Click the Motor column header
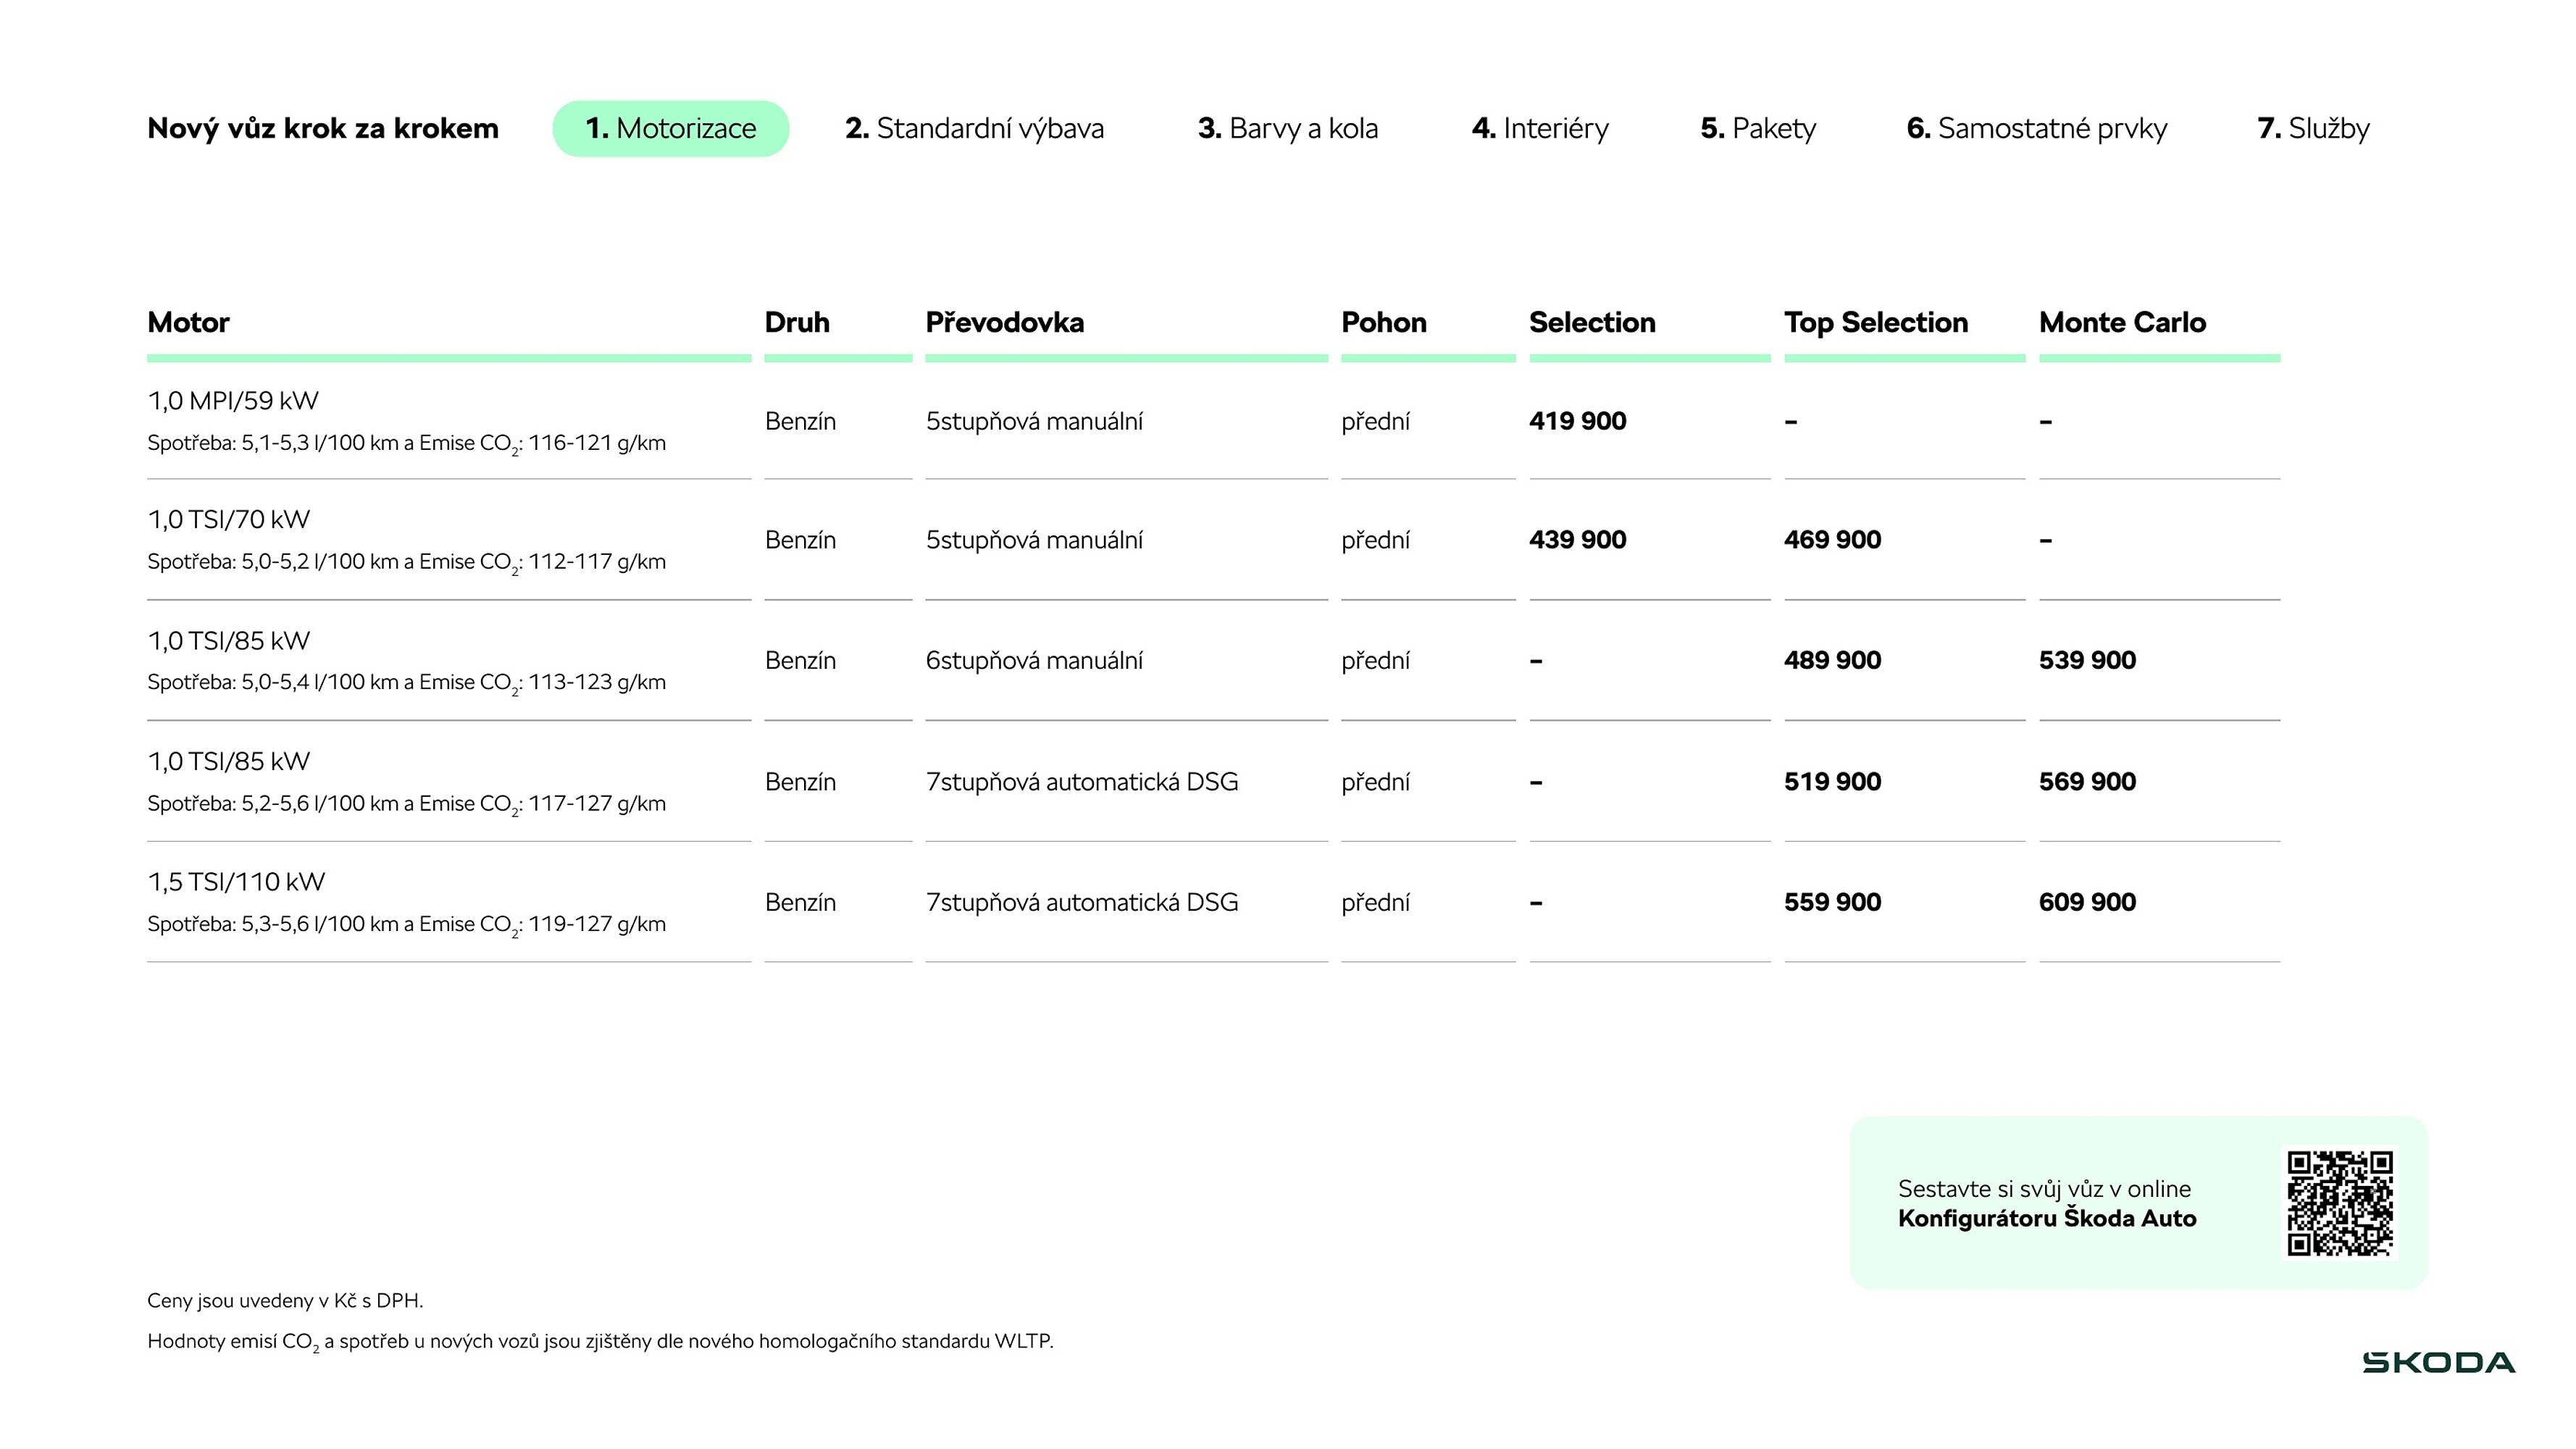 188,322
